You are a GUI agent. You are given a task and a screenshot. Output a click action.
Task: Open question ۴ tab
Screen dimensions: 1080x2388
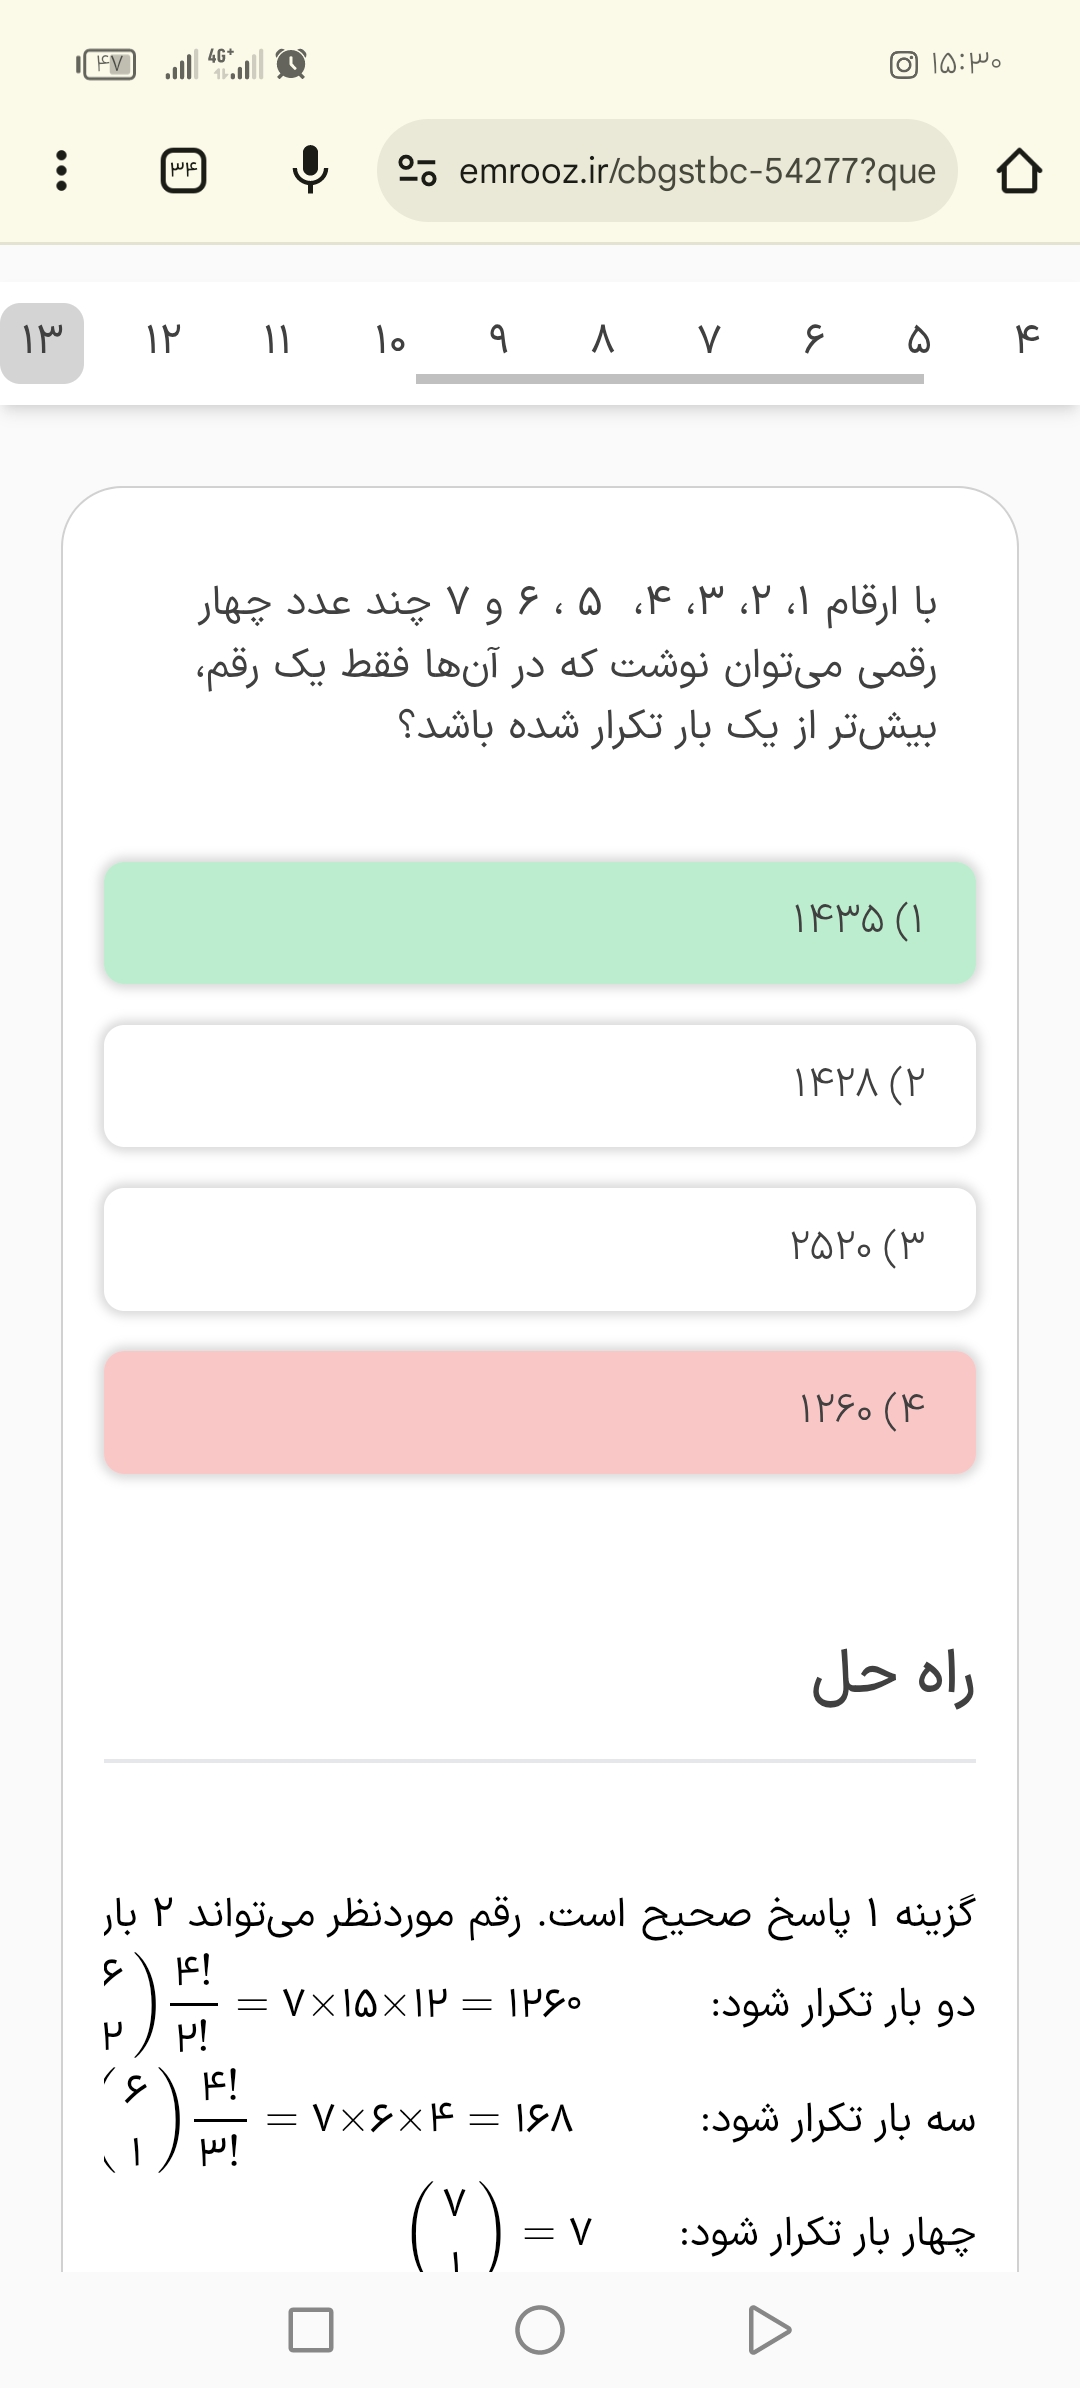[1027, 342]
